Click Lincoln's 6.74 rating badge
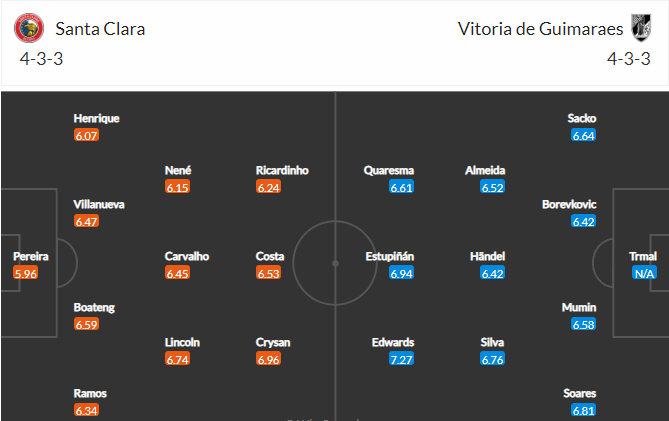This screenshot has height=421, width=669. pos(177,359)
